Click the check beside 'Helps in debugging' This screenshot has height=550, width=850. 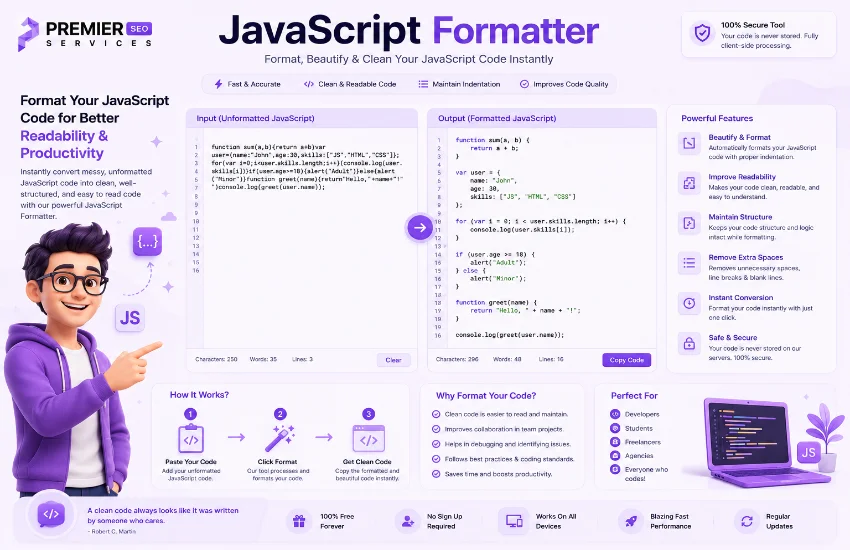[436, 444]
